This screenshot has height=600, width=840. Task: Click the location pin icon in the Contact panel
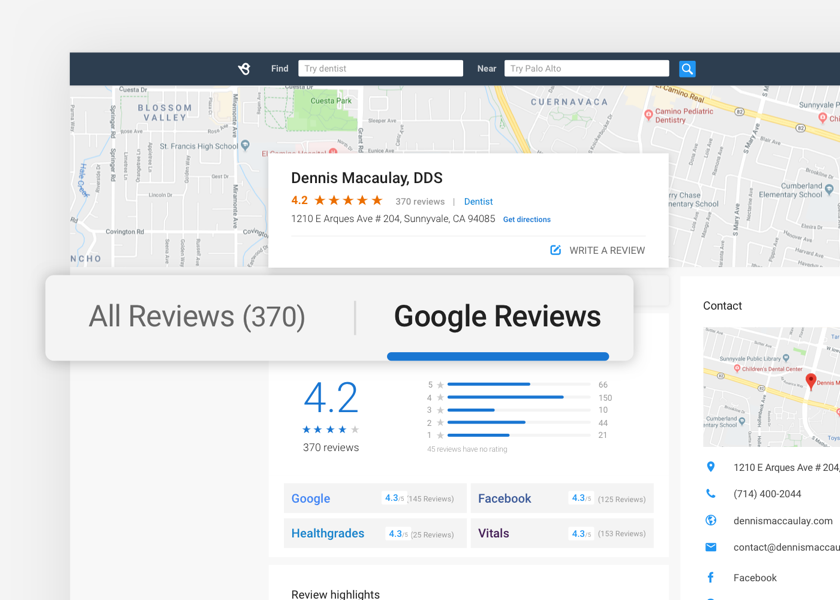pyautogui.click(x=712, y=467)
